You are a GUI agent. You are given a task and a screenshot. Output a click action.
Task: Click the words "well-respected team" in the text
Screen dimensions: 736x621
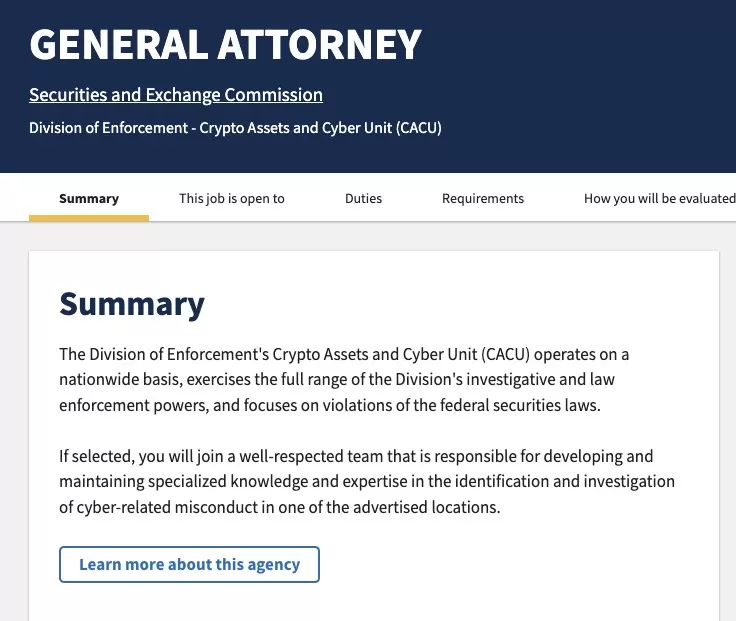(x=309, y=456)
